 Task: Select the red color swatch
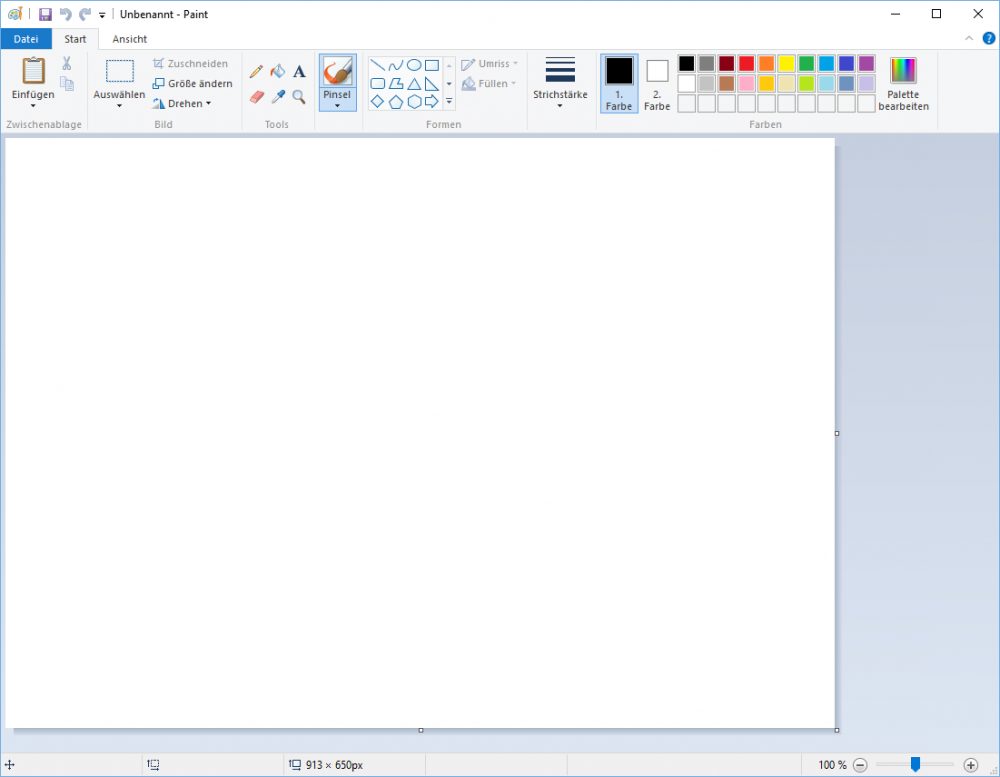pyautogui.click(x=747, y=63)
